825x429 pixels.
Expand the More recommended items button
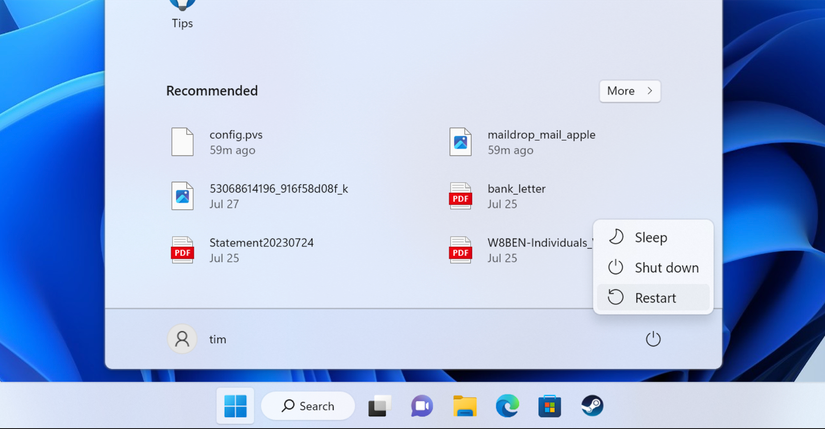point(630,91)
